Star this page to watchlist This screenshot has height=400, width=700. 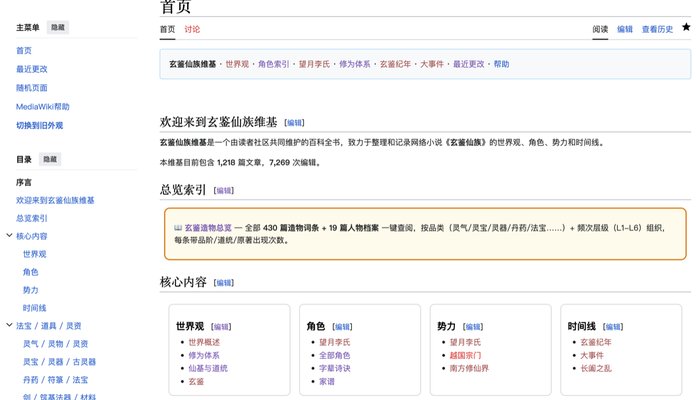pyautogui.click(x=686, y=27)
